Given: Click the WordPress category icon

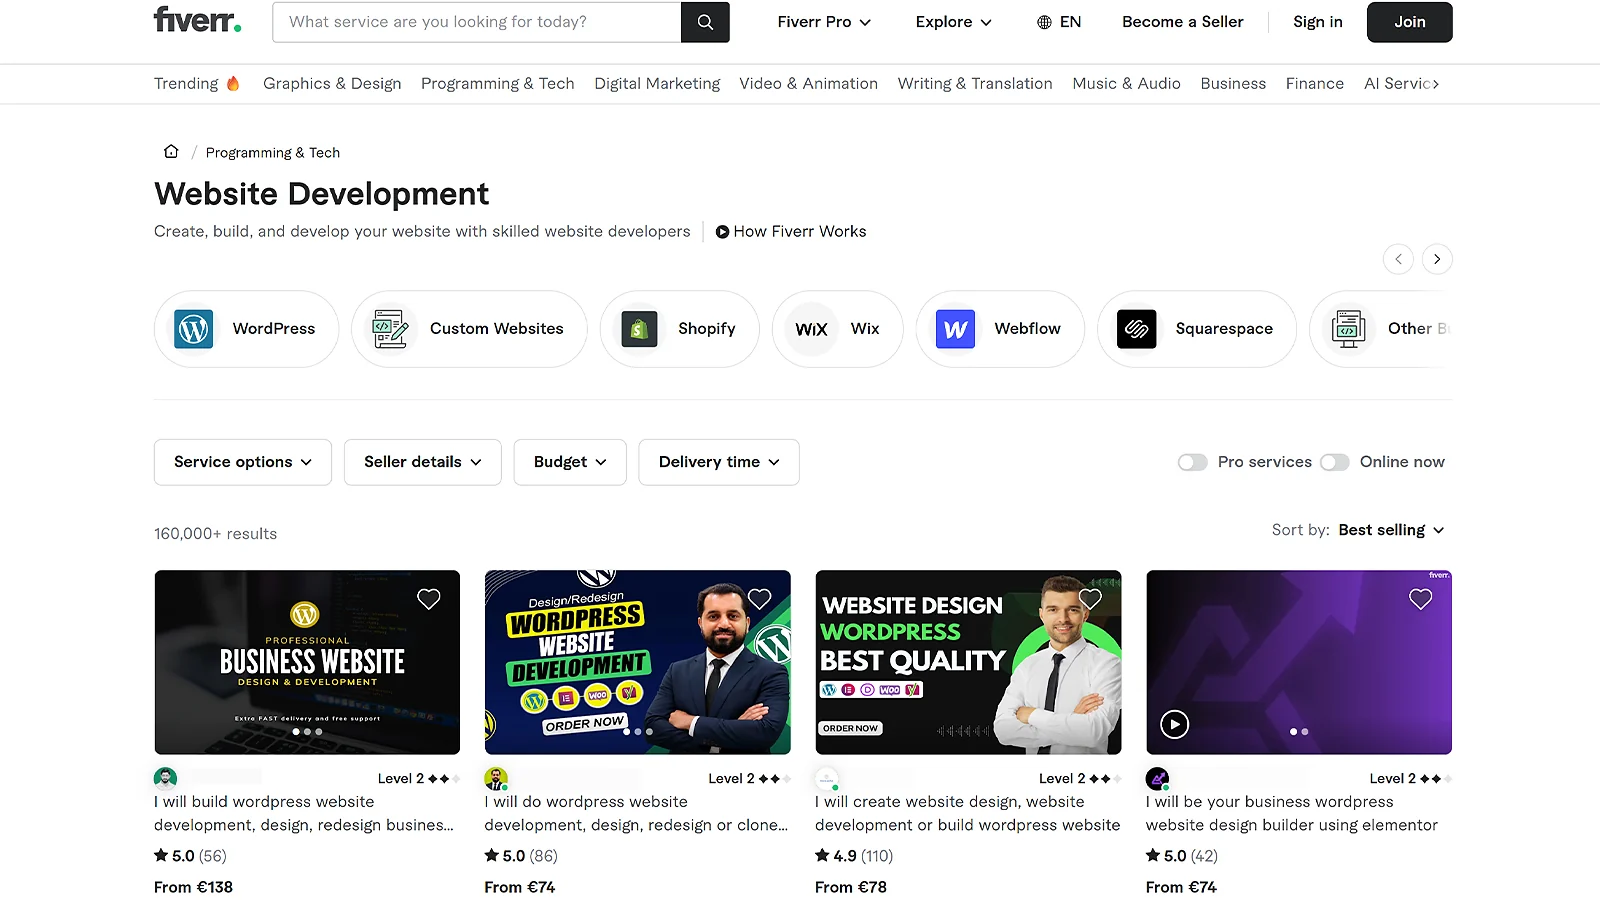Looking at the screenshot, I should click(194, 329).
